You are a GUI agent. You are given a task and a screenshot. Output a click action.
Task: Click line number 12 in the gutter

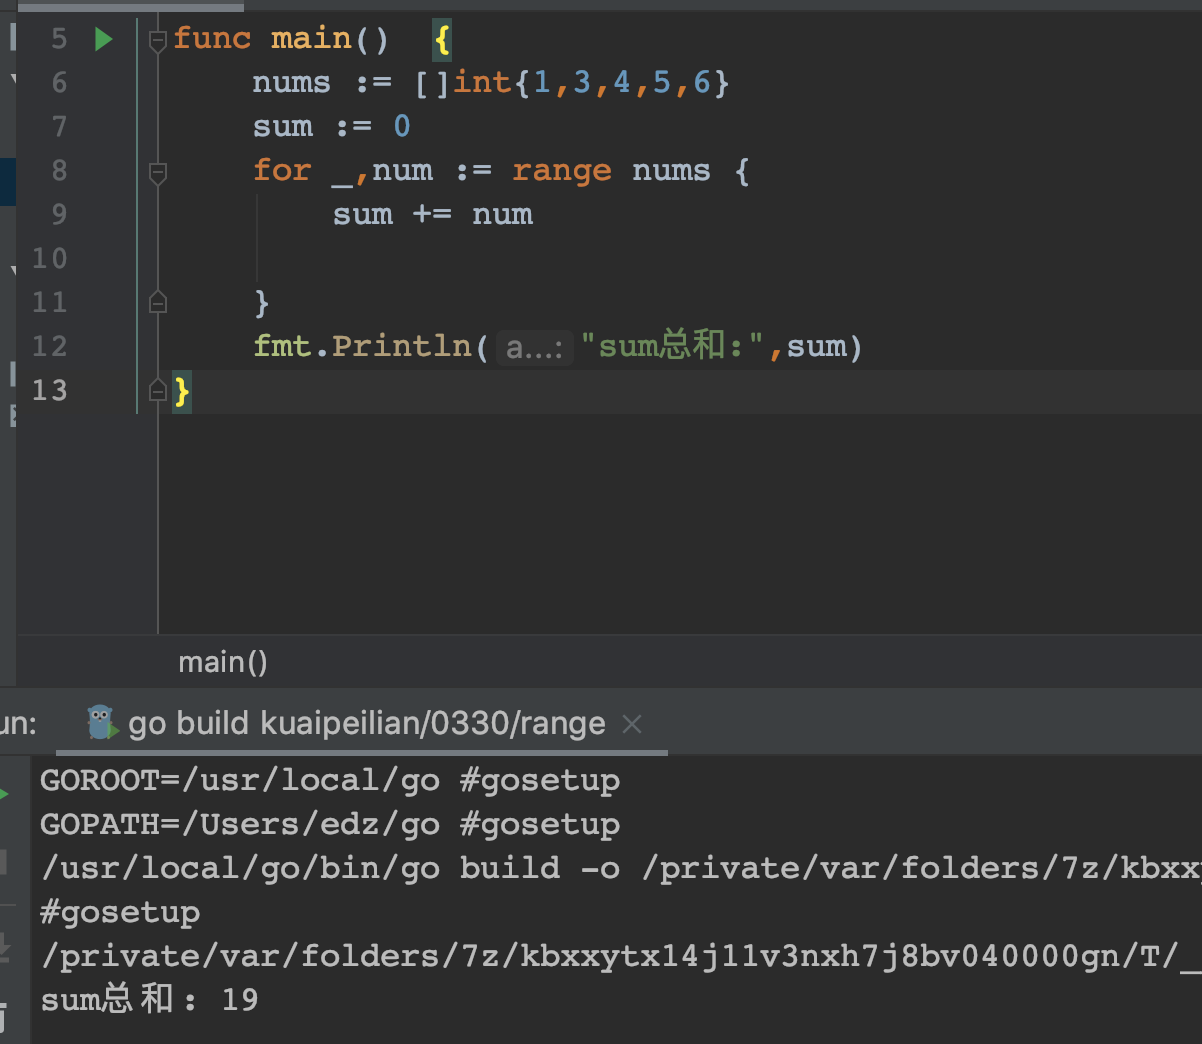click(50, 346)
